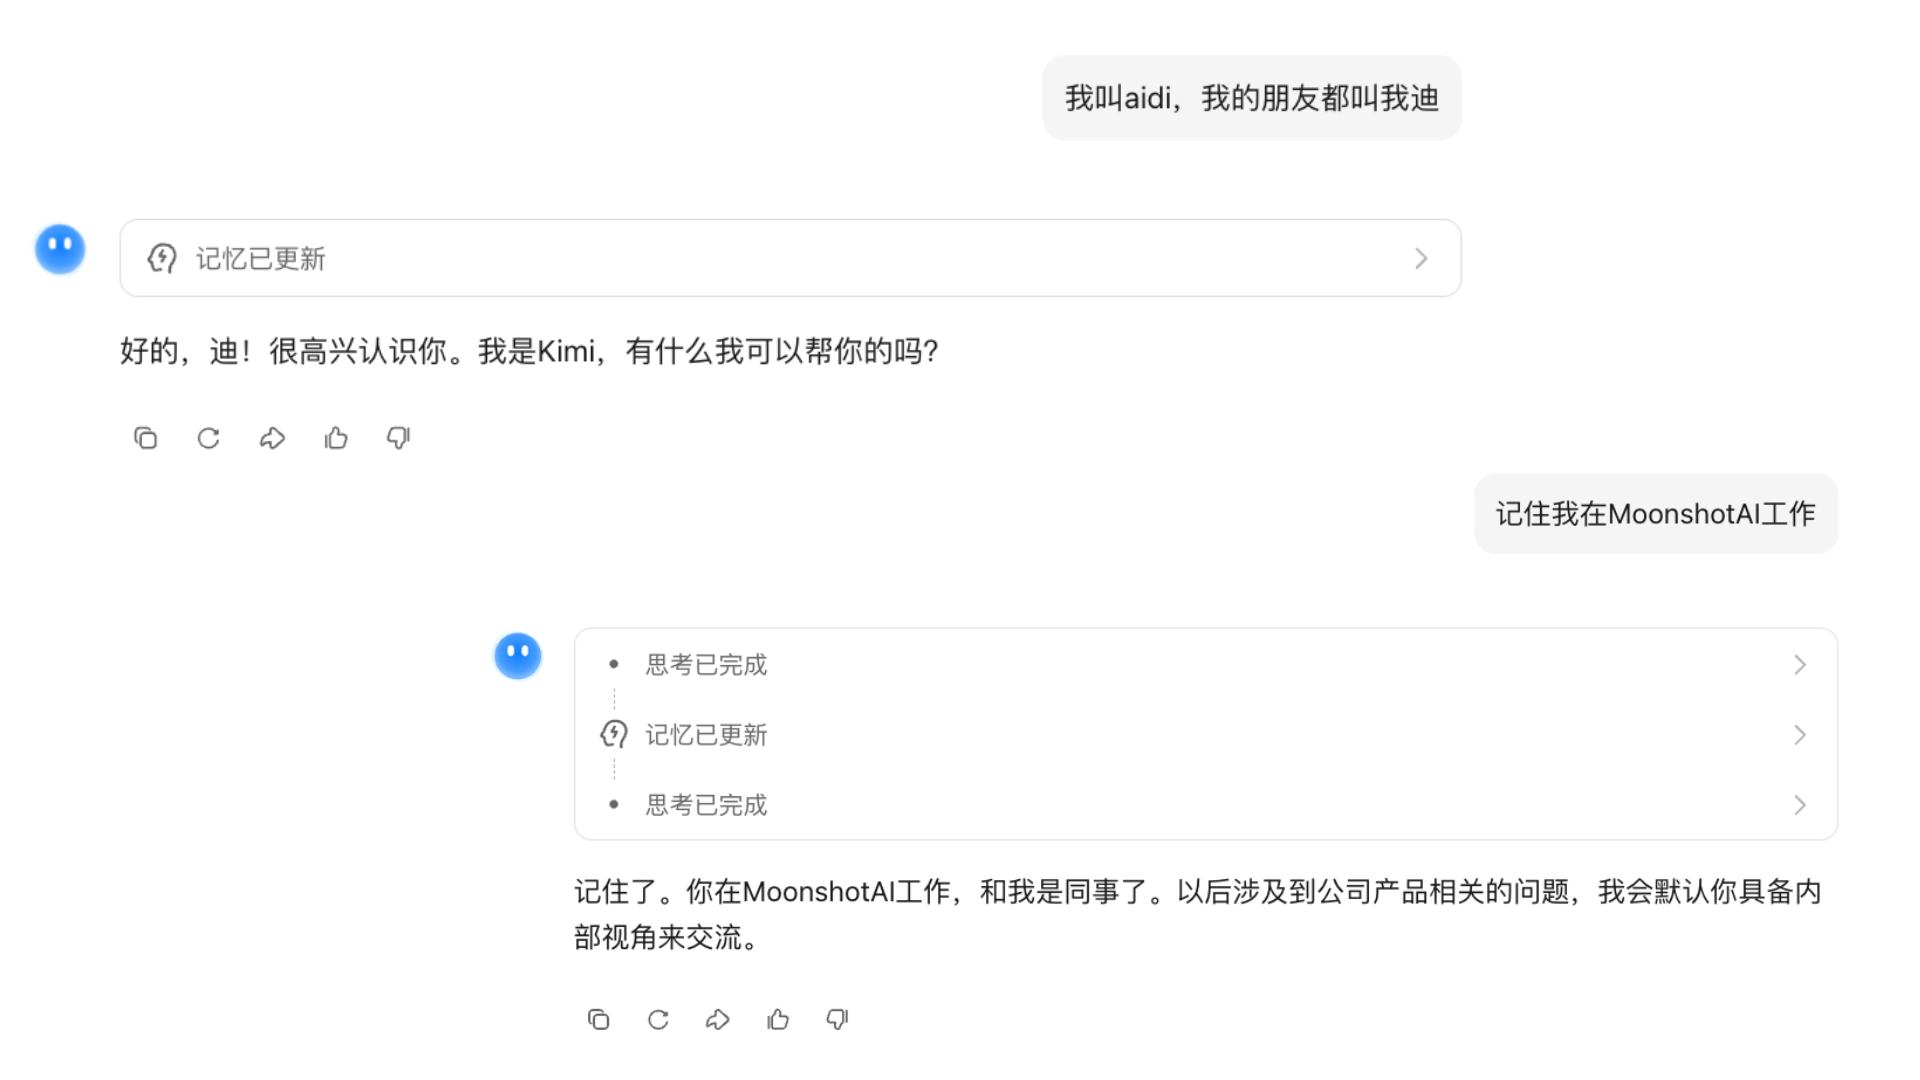1920x1080 pixels.
Task: Dislike the first Kimi greeting reply
Action: (x=399, y=438)
